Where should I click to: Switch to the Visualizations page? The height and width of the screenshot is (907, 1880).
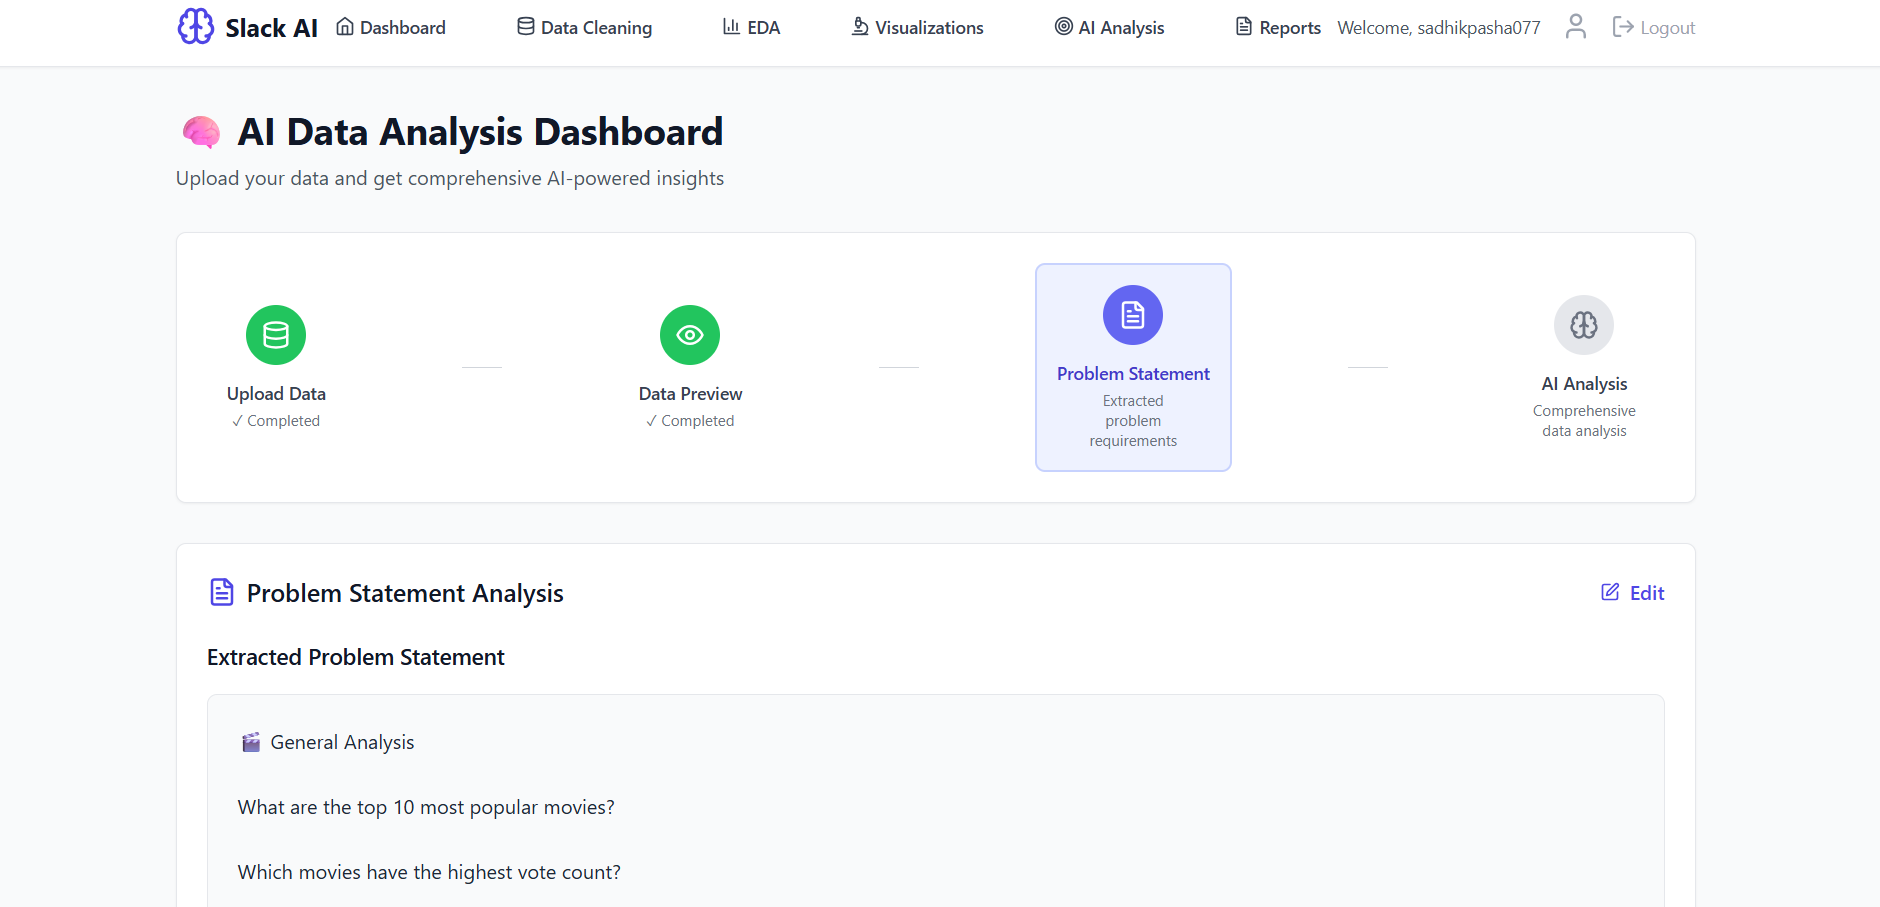pos(917,27)
